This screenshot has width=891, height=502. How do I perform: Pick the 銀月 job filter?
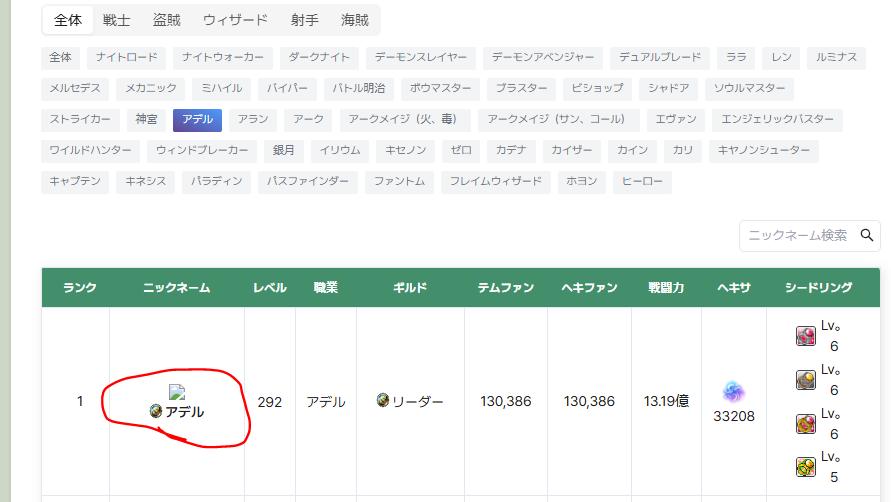pyautogui.click(x=284, y=151)
